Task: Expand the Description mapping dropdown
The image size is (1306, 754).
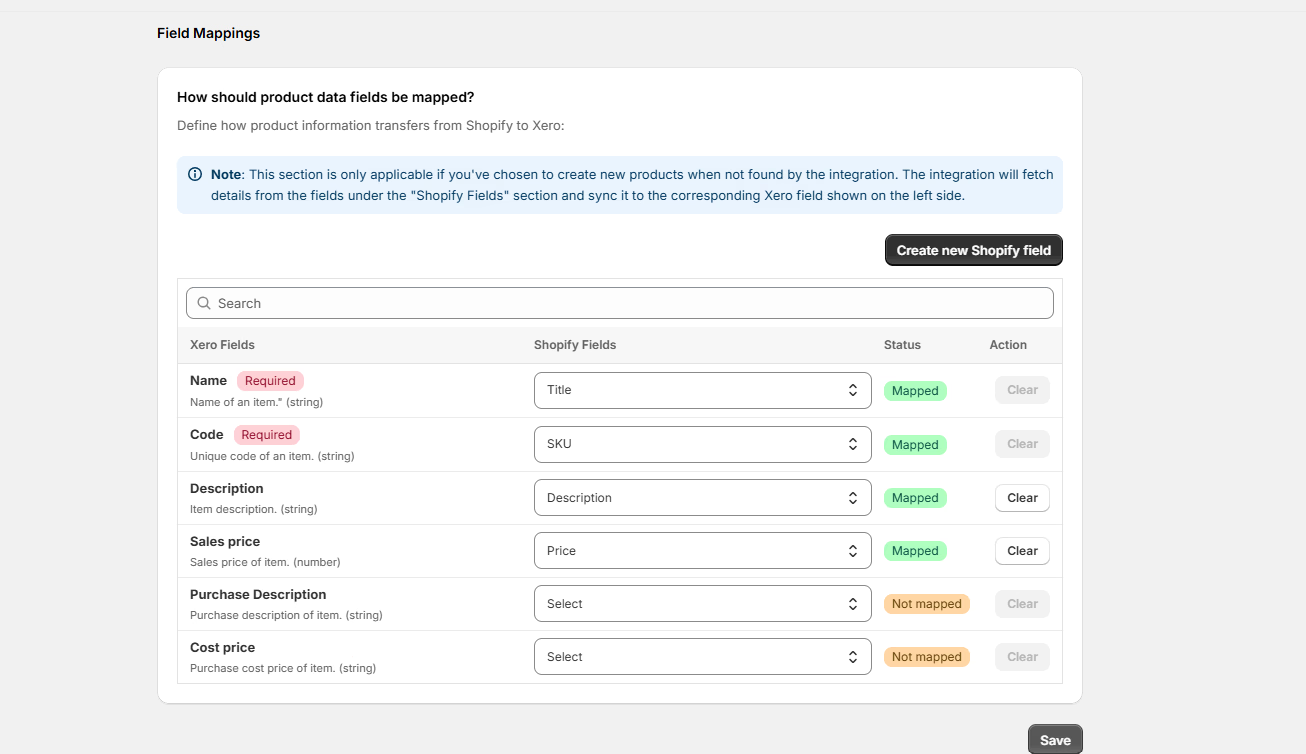Action: click(x=702, y=498)
